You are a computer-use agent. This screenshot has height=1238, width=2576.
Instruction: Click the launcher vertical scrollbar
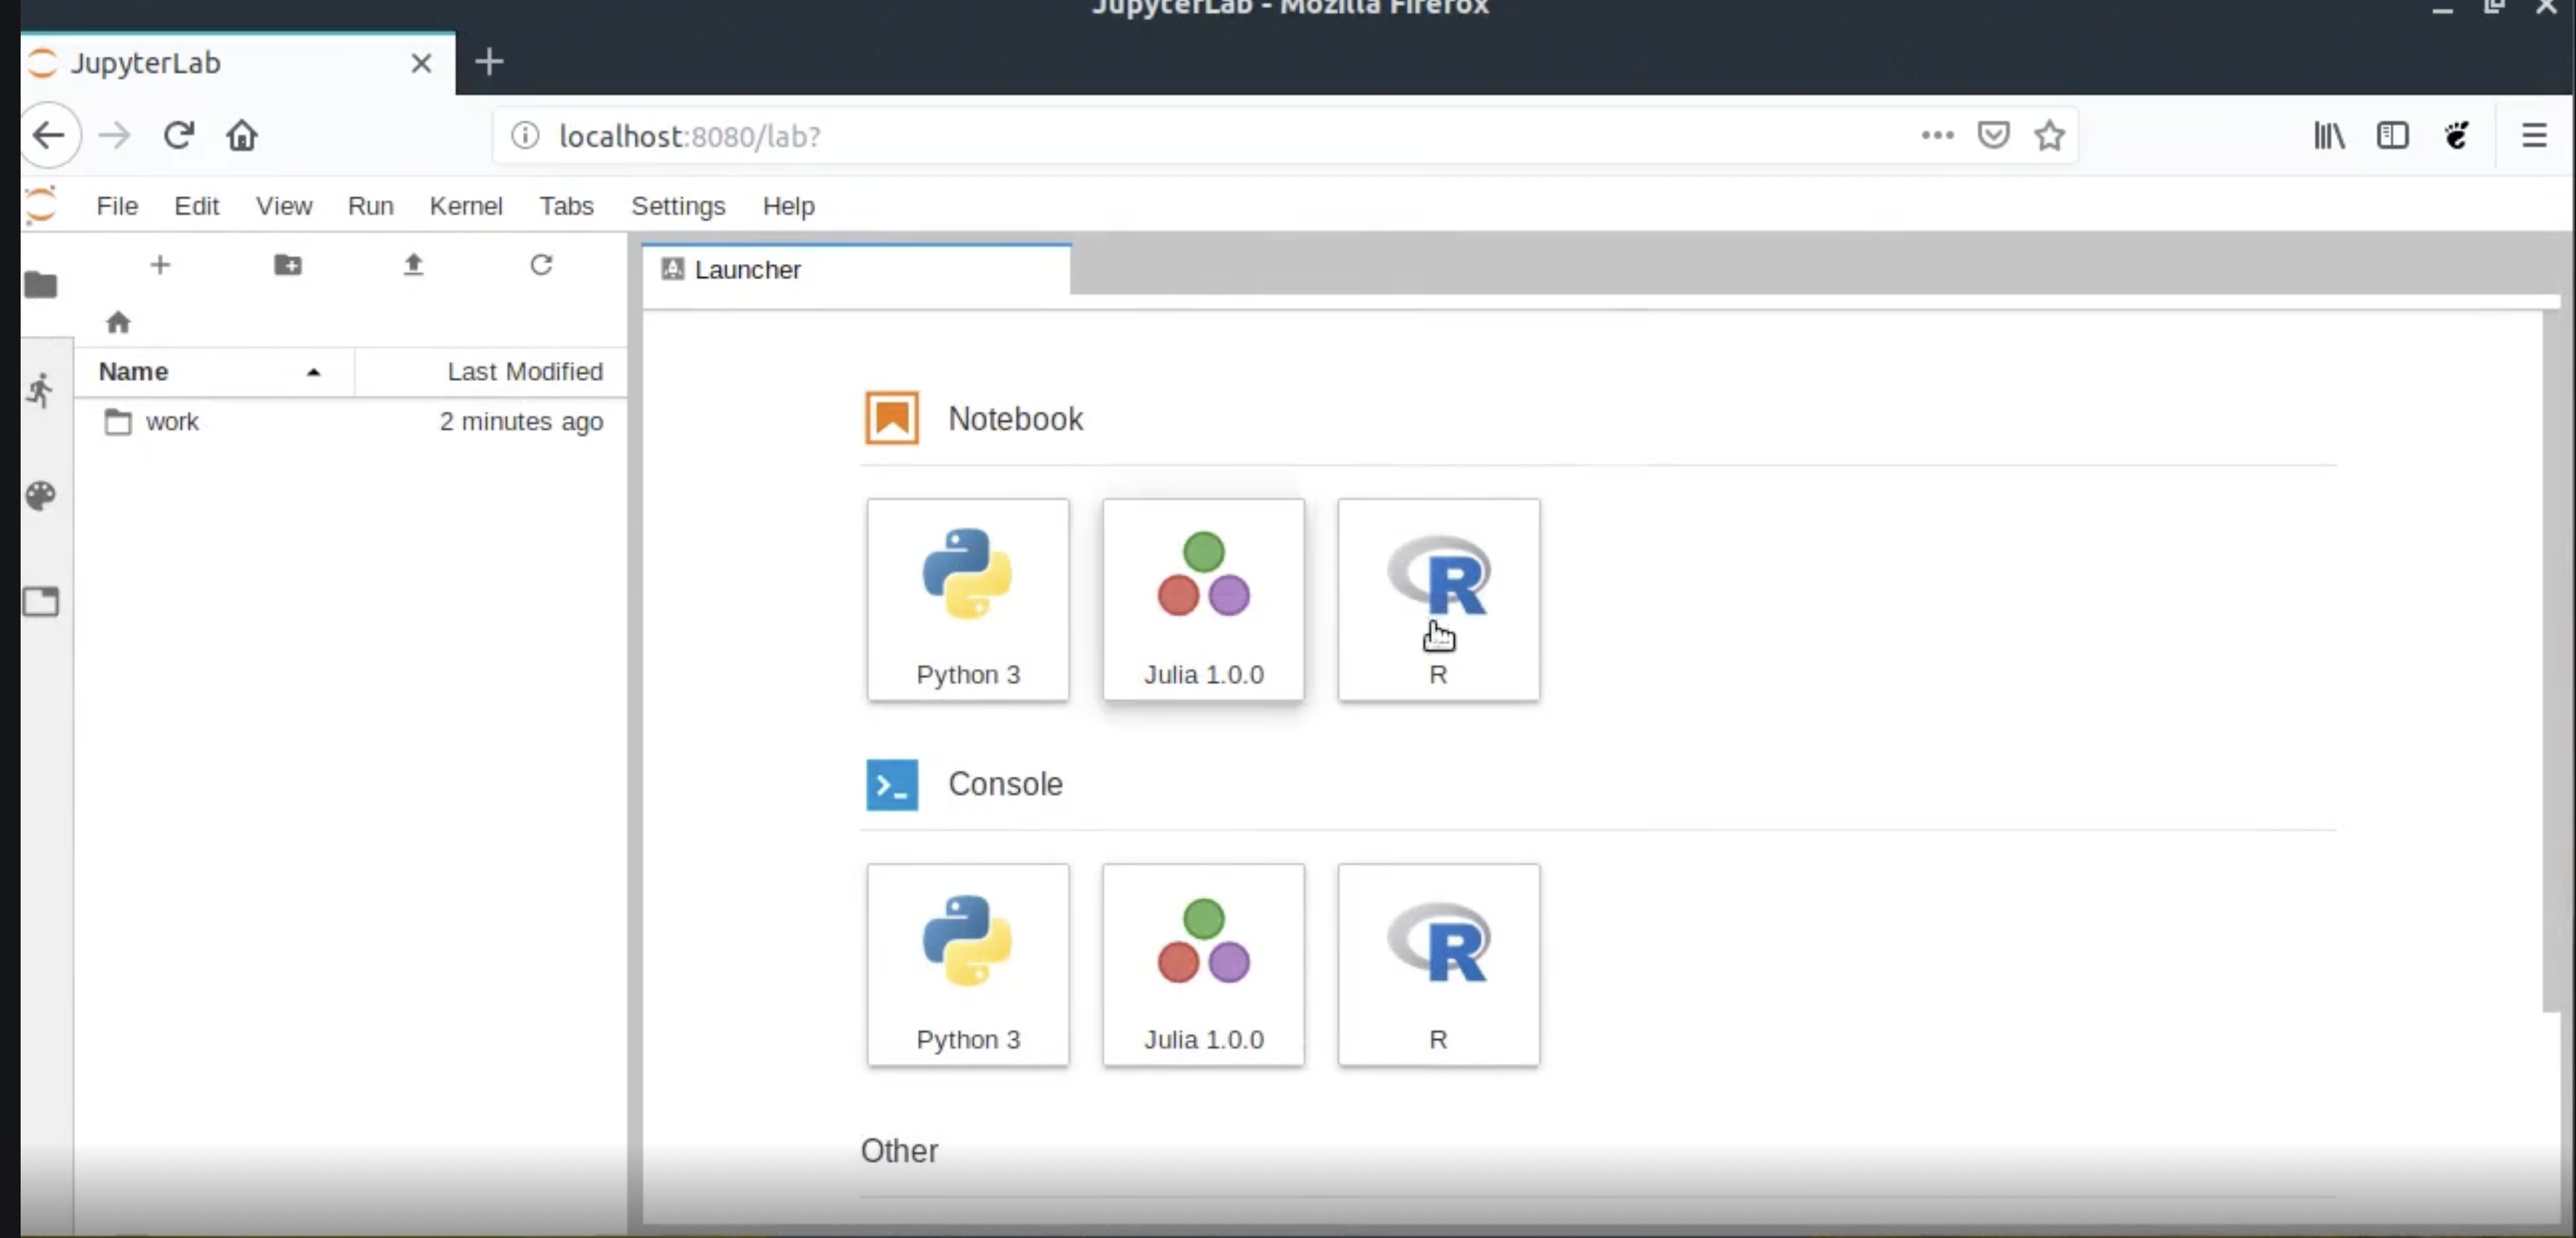(2551, 660)
